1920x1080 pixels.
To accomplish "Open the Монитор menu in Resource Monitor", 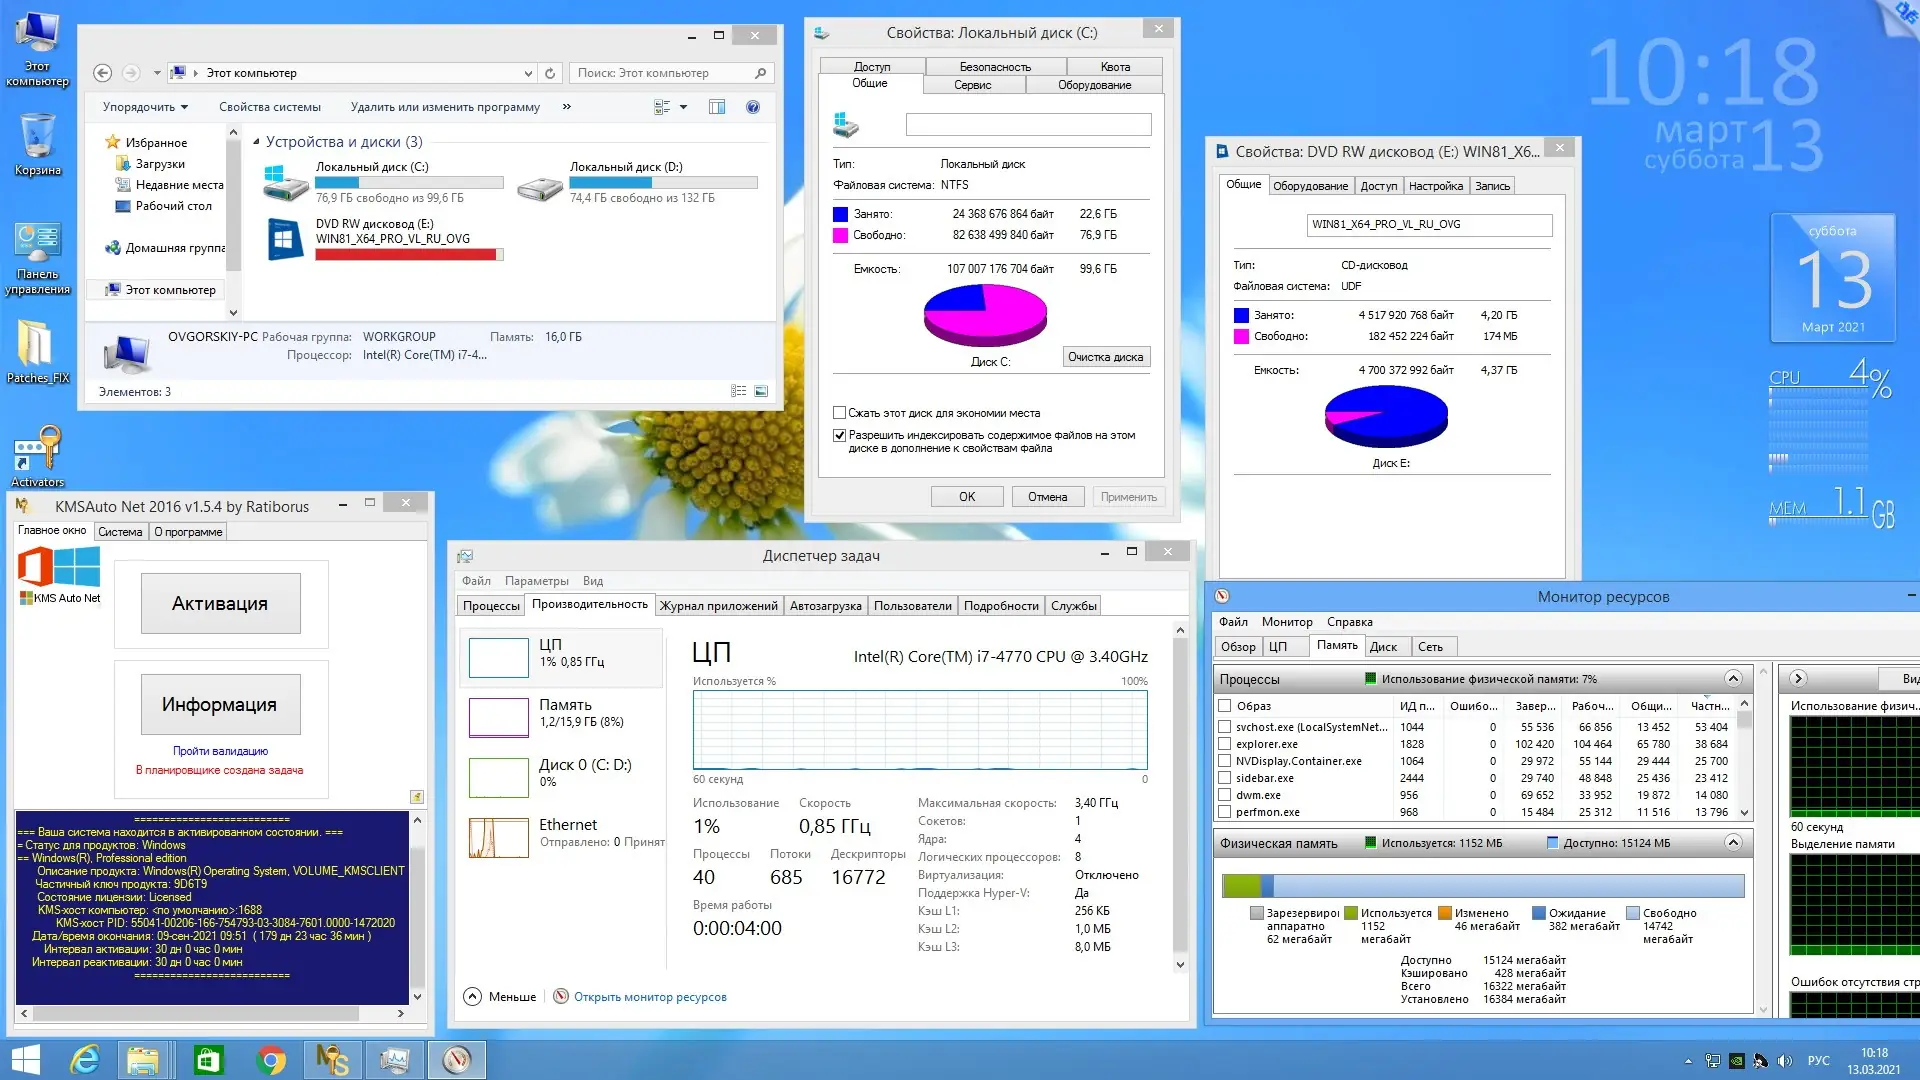I will 1286,622.
